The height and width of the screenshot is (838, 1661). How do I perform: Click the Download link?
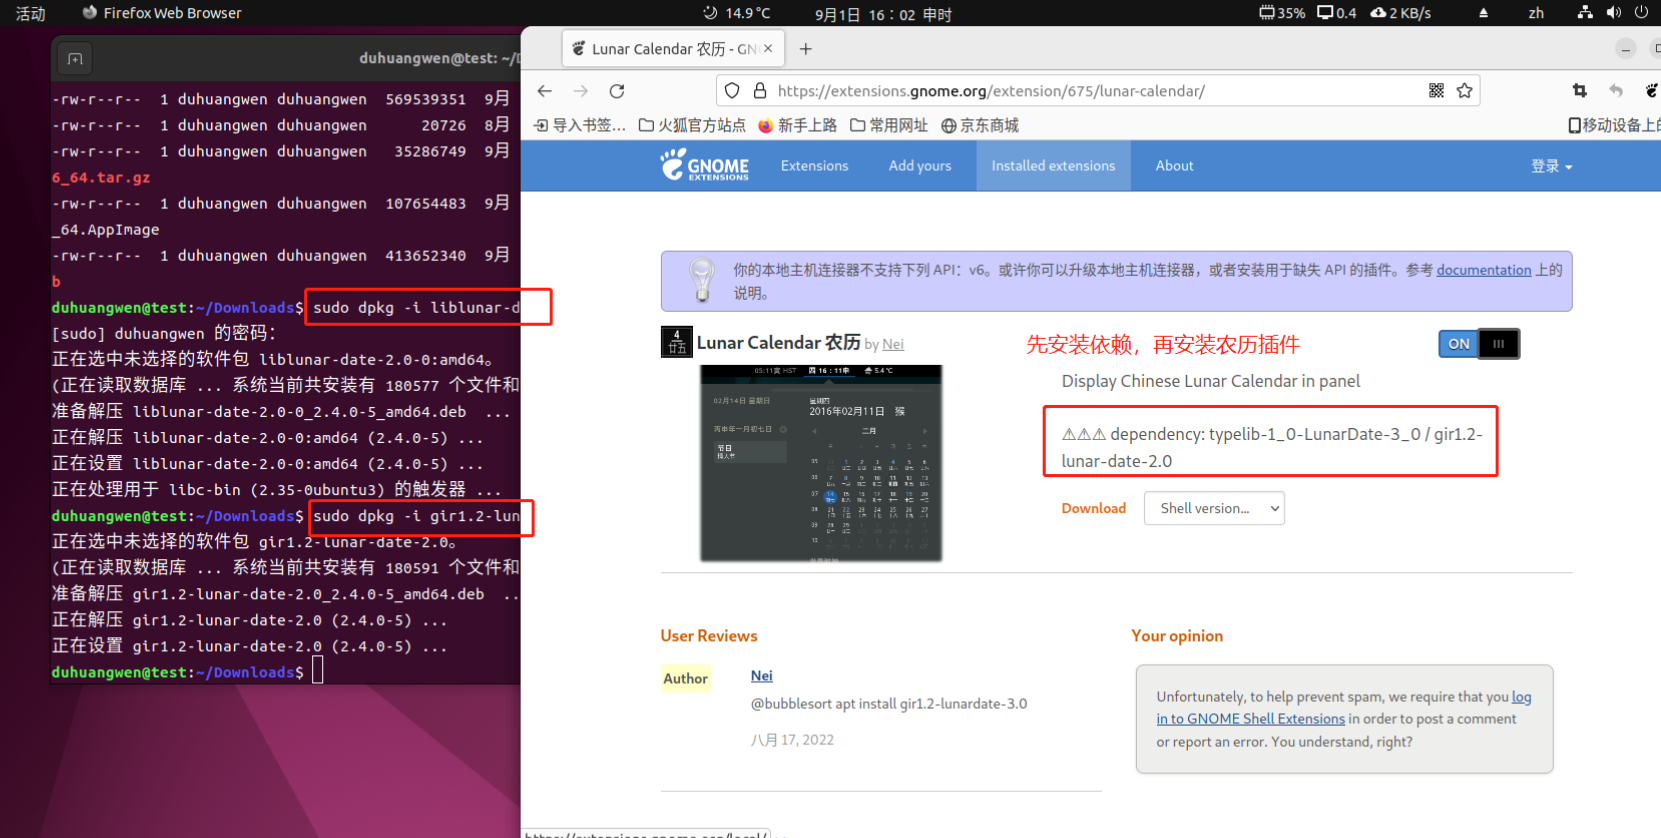point(1093,508)
